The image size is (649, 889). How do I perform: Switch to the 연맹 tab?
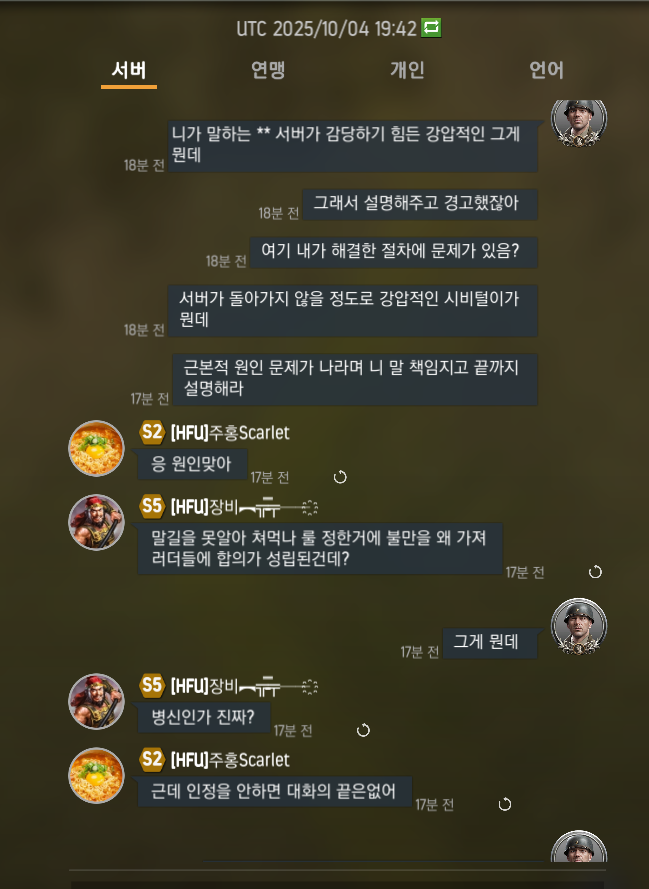coord(268,70)
